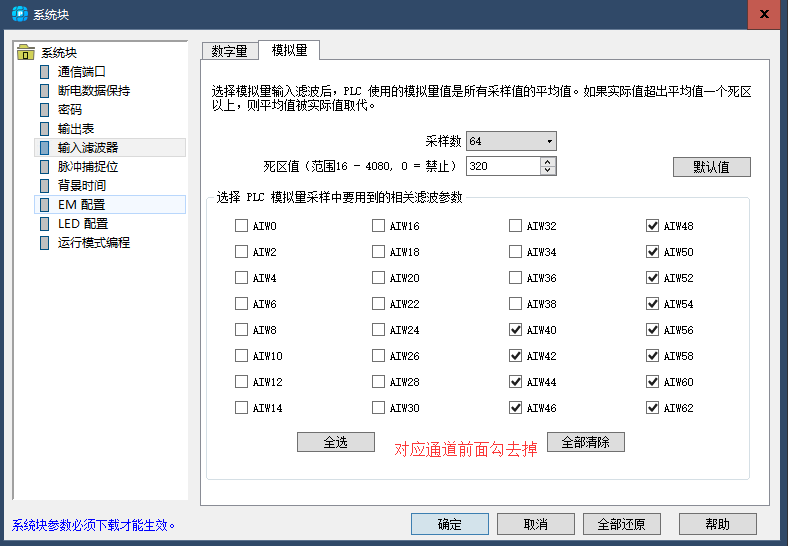Uncheck the AIW56 checkbox
Screen dimensions: 789x546
[653, 330]
